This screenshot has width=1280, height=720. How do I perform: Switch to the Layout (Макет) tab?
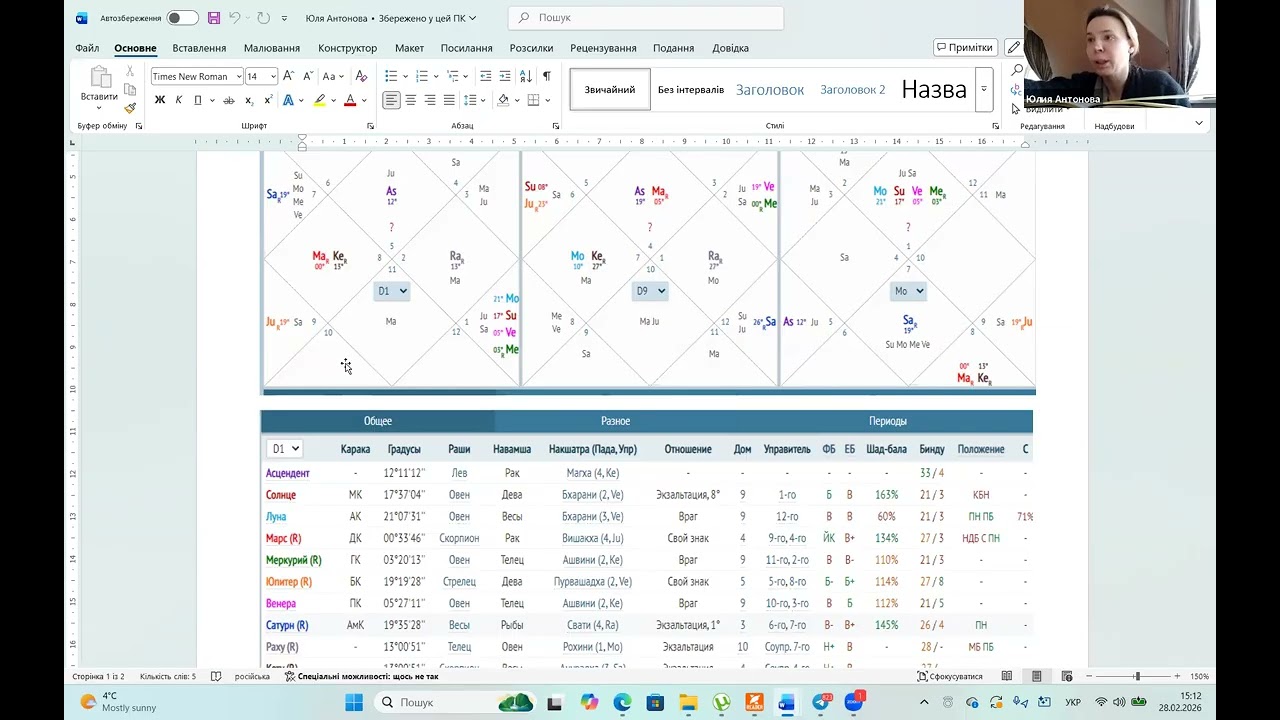tap(409, 48)
